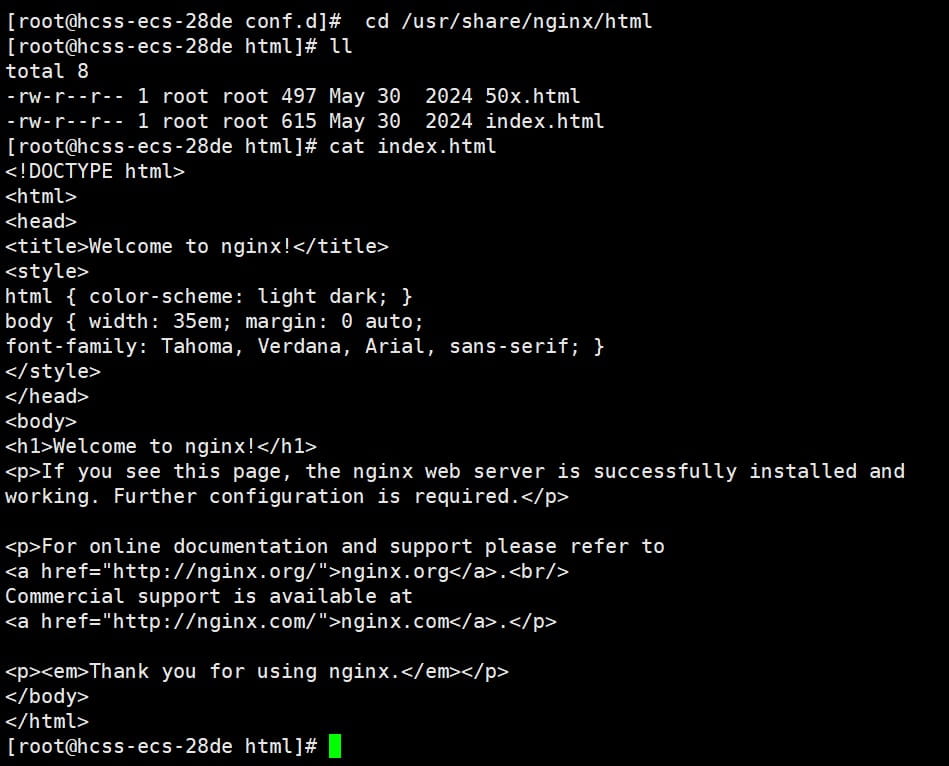This screenshot has width=949, height=766.
Task: Click the last shell prompt "[root@hcss-ecs-28de html]#"
Action: (x=161, y=746)
